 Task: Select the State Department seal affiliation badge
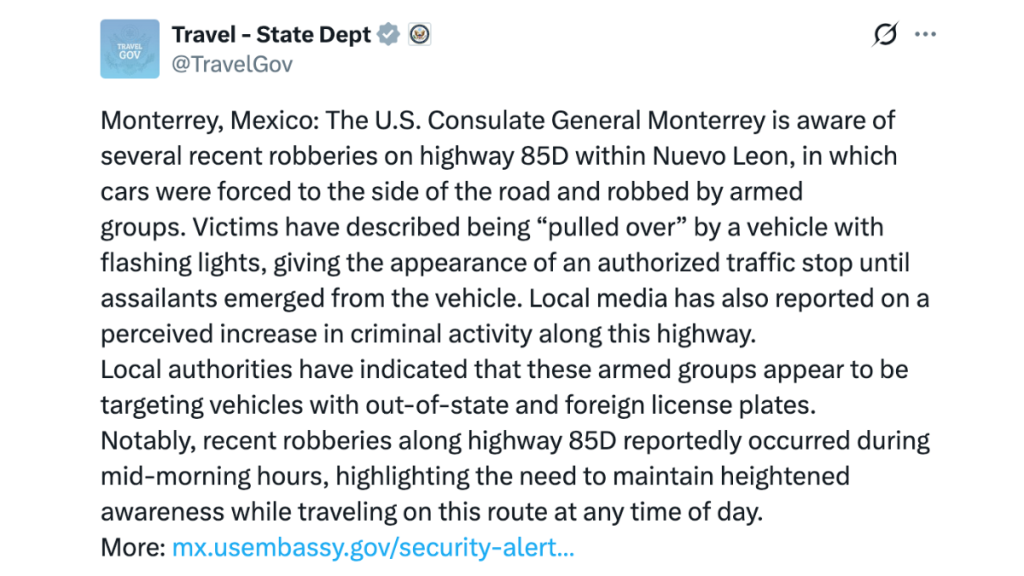click(x=420, y=33)
